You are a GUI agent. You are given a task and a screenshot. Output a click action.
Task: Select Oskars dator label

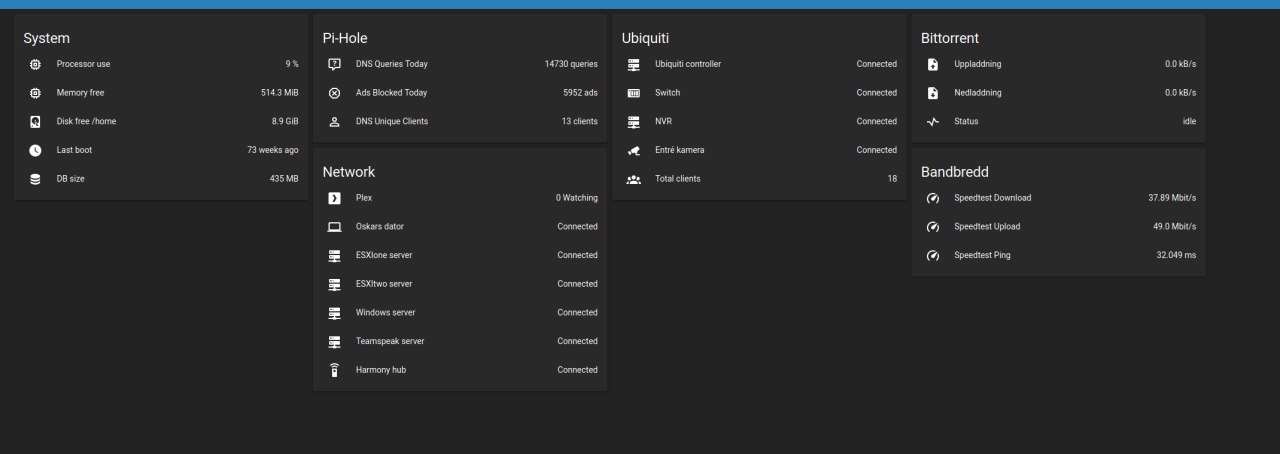(380, 227)
